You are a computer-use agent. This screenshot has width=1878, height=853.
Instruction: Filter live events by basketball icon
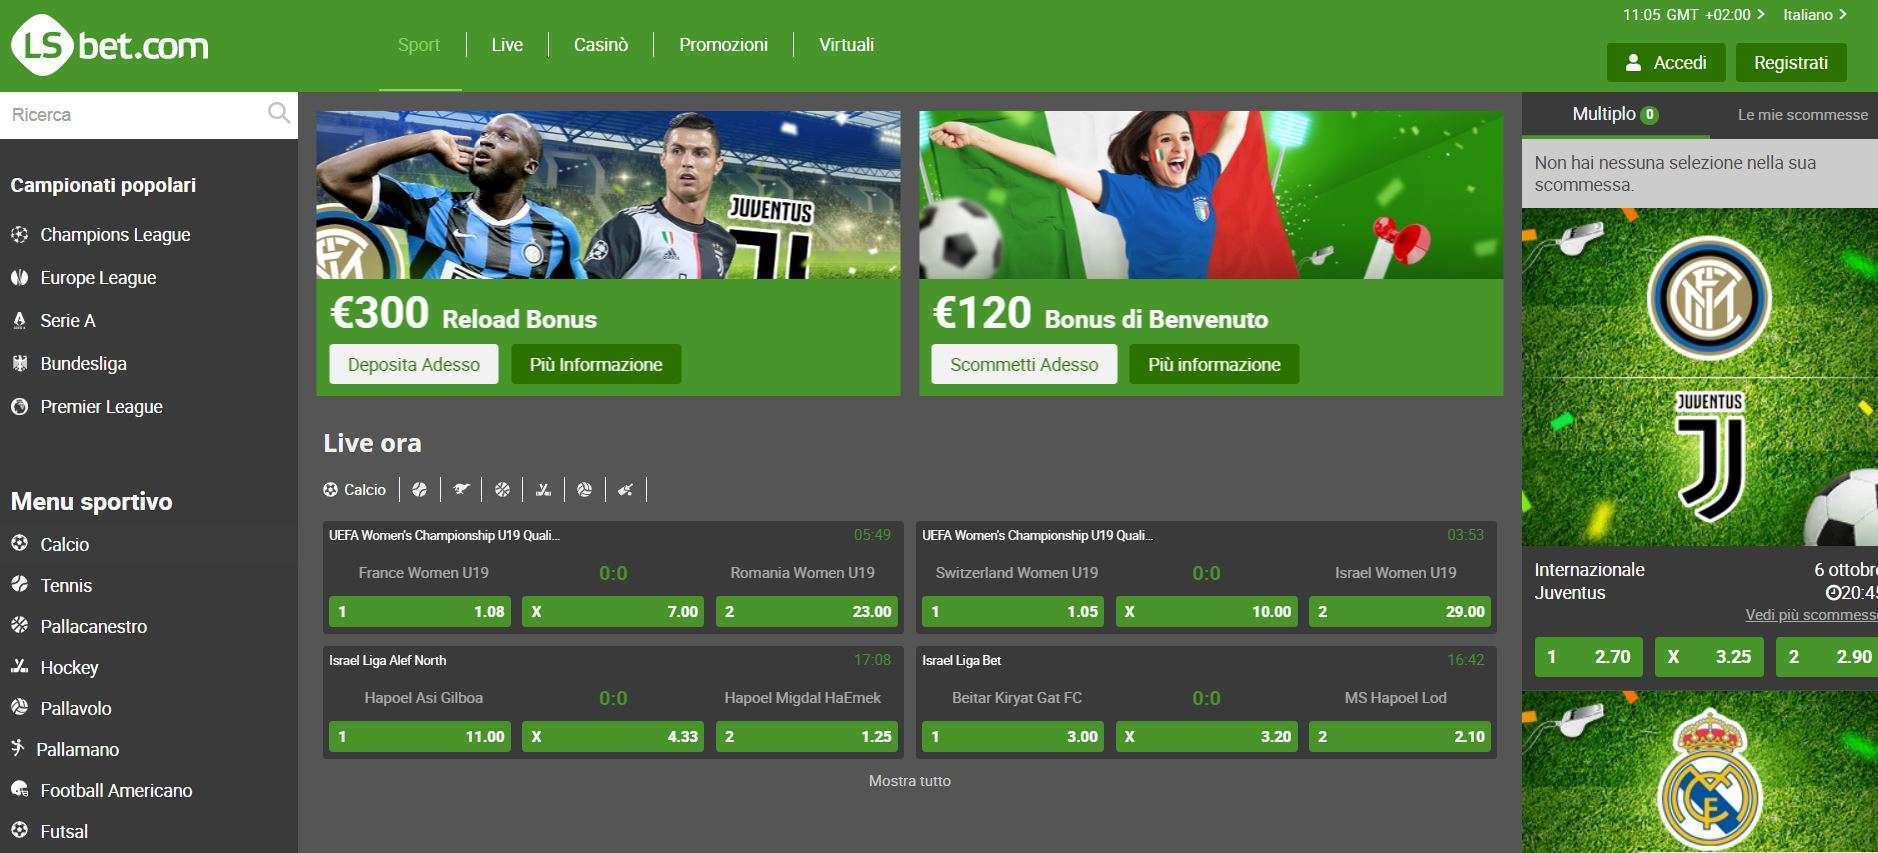click(x=502, y=489)
